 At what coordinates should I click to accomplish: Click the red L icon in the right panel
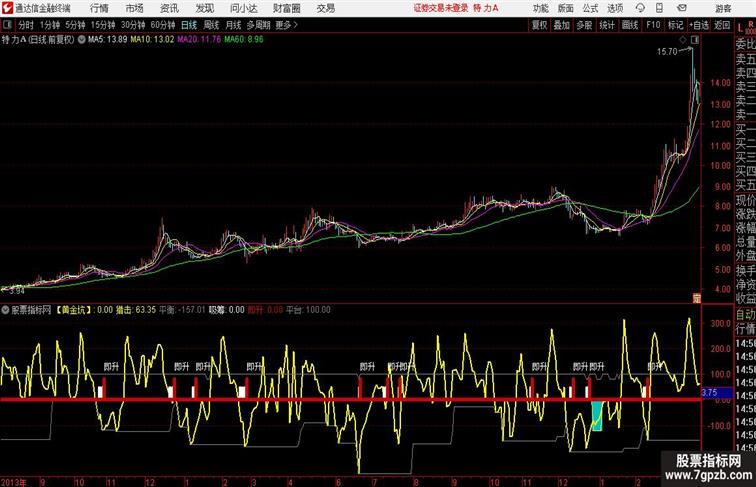740,28
